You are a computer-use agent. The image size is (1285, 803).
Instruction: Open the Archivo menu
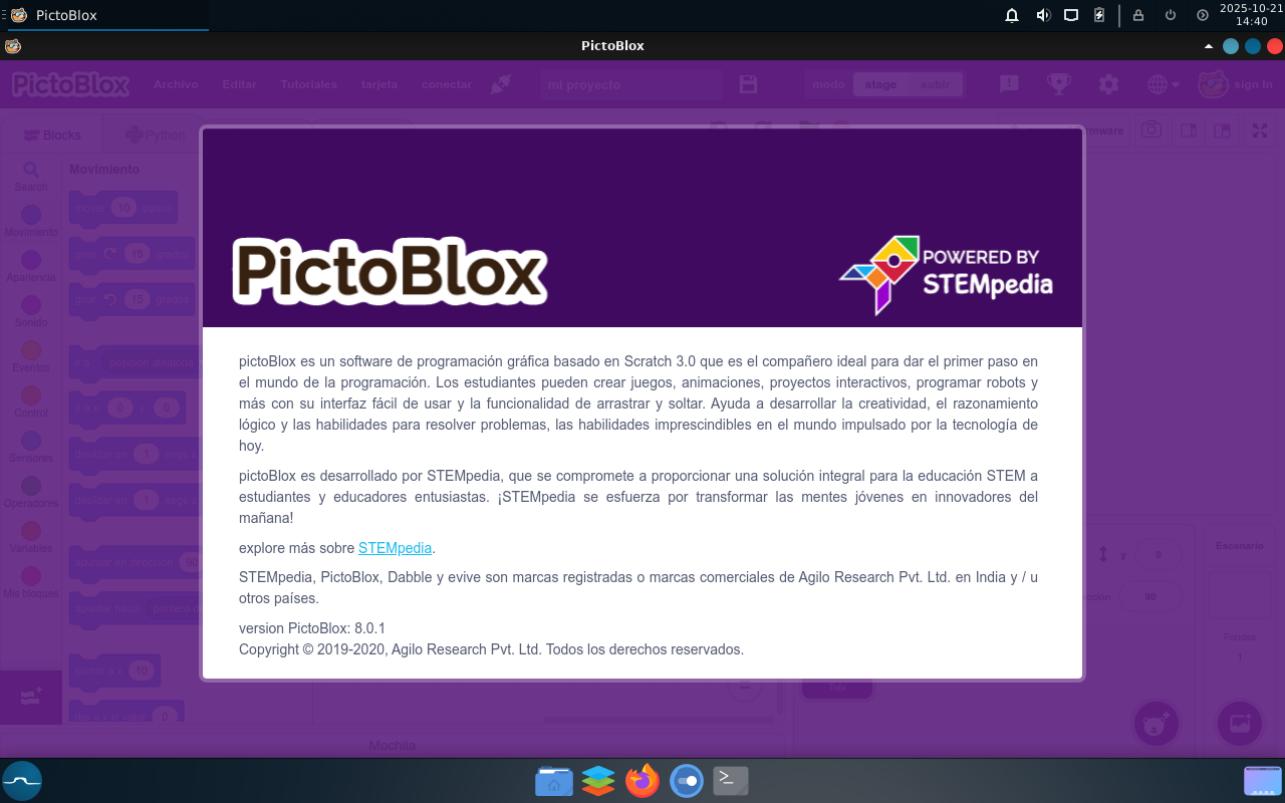[x=176, y=85]
